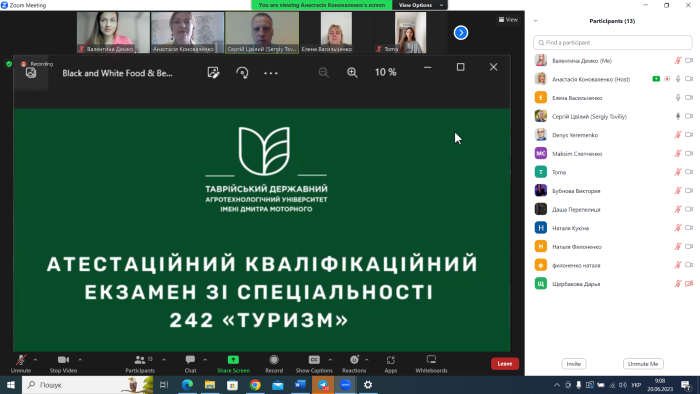Image resolution: width=700 pixels, height=394 pixels.
Task: Toggle the Participants panel button in toolbar
Action: coord(140,364)
